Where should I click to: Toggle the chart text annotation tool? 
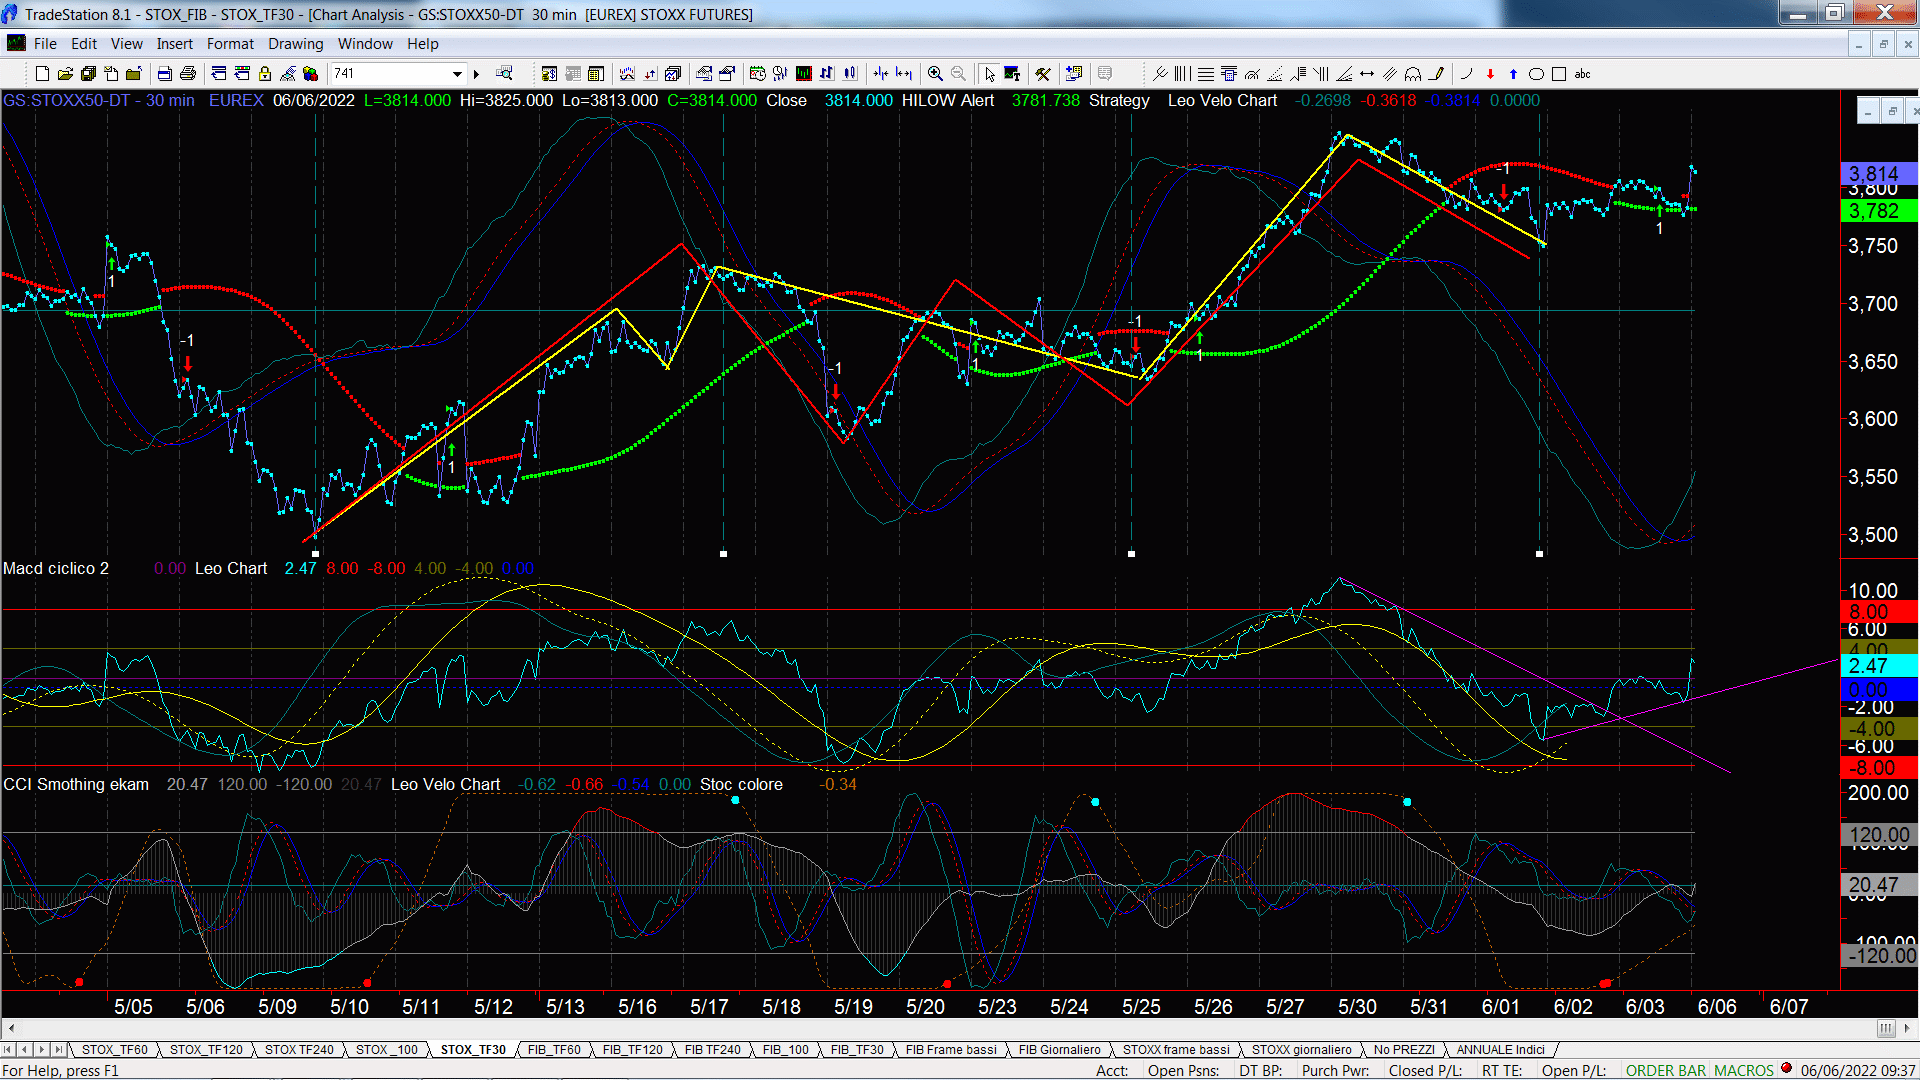pos(1012,74)
